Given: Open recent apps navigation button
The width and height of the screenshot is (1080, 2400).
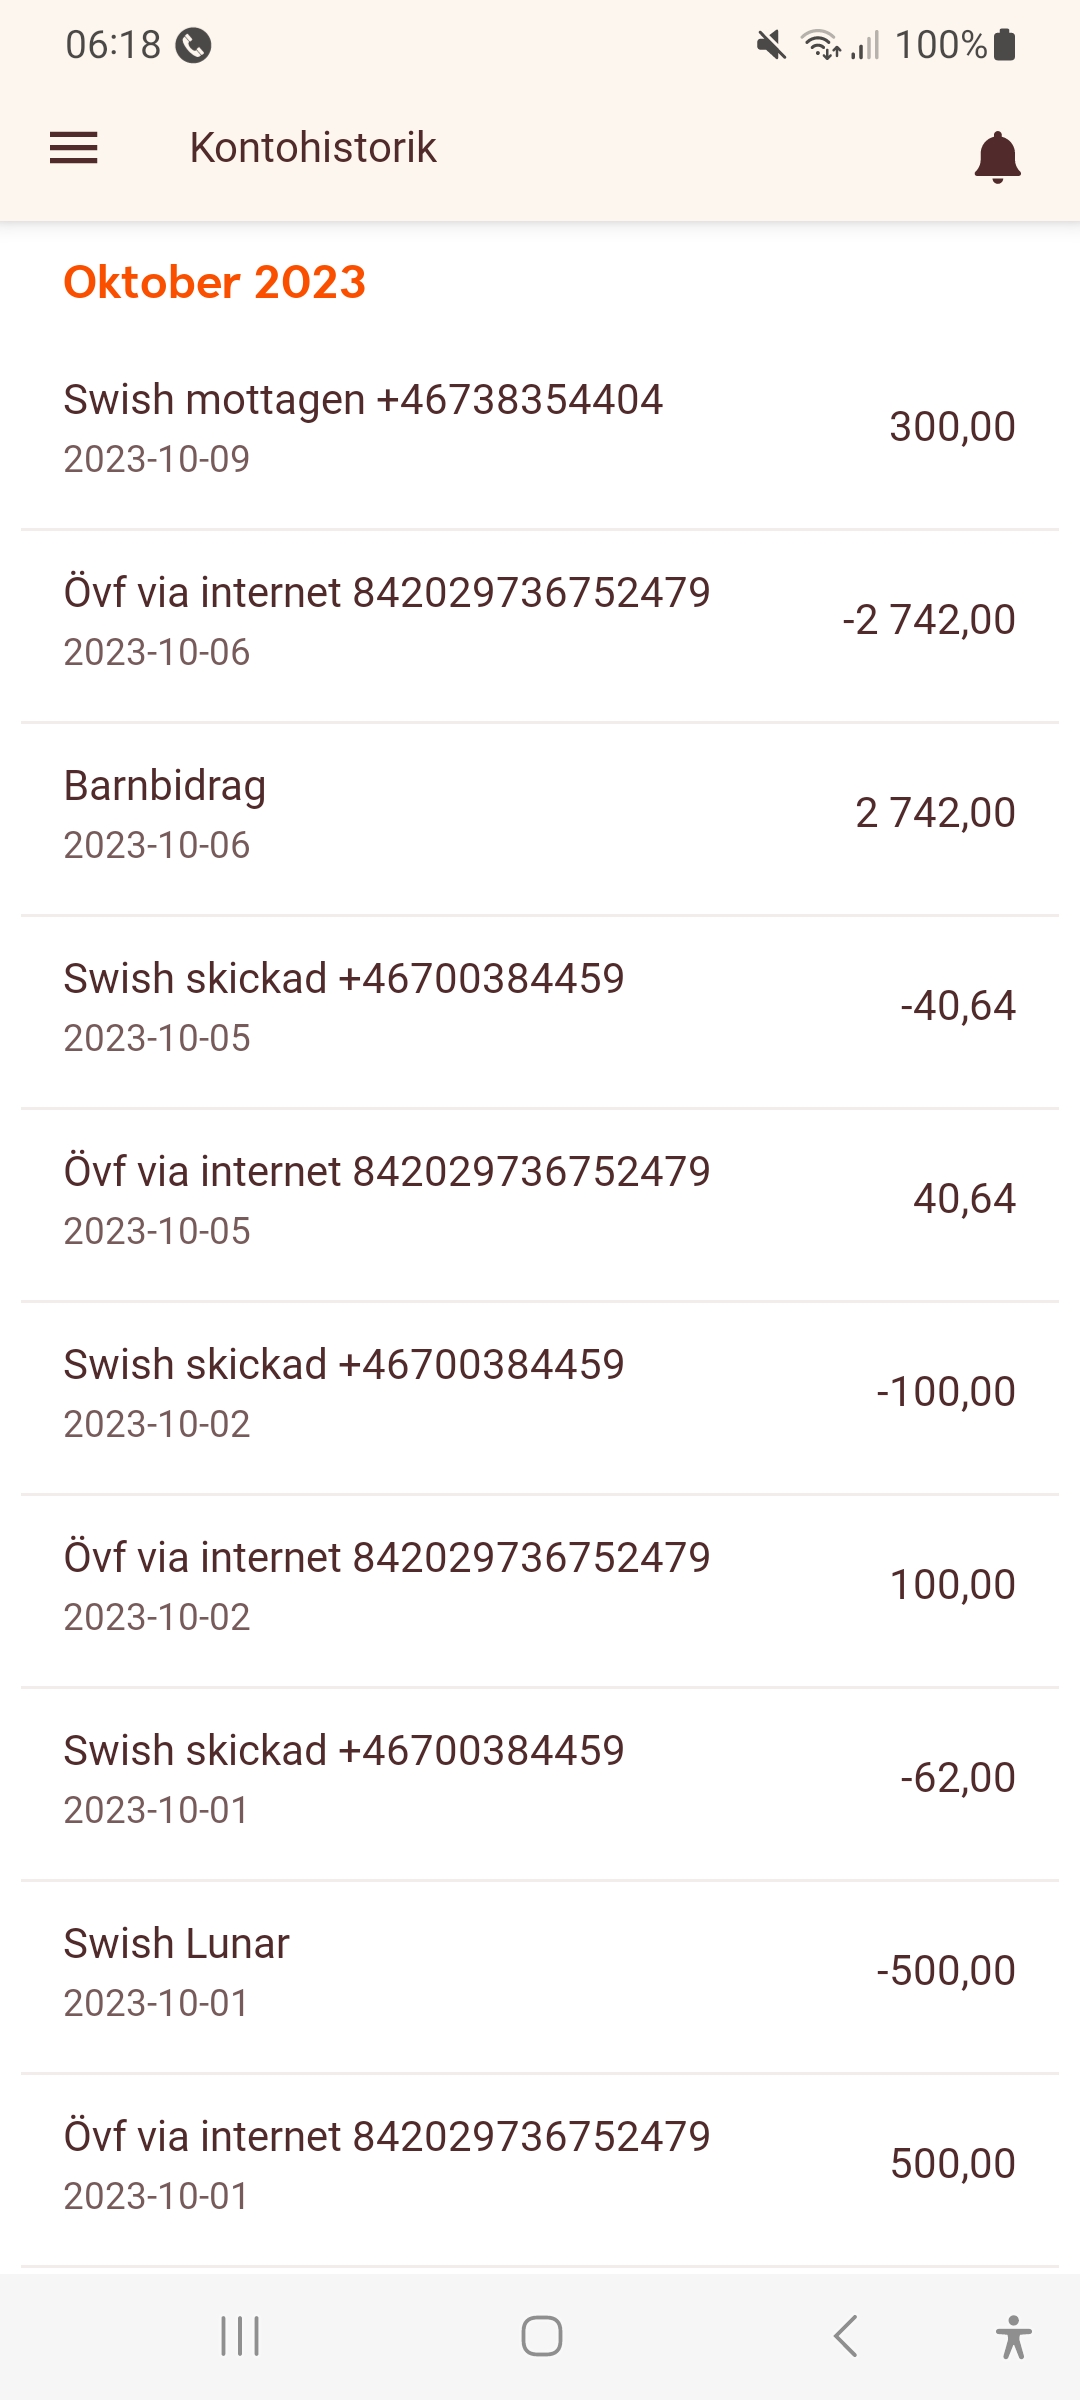Looking at the screenshot, I should point(240,2336).
